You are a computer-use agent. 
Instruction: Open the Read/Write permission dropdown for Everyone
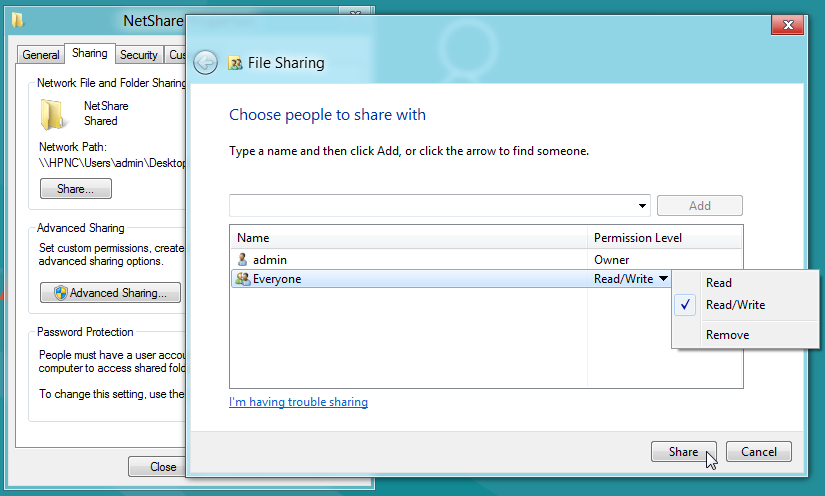(663, 279)
